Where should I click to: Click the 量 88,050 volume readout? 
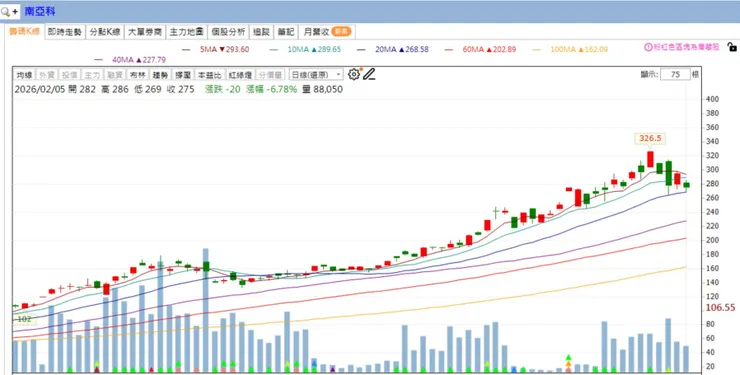[x=322, y=89]
